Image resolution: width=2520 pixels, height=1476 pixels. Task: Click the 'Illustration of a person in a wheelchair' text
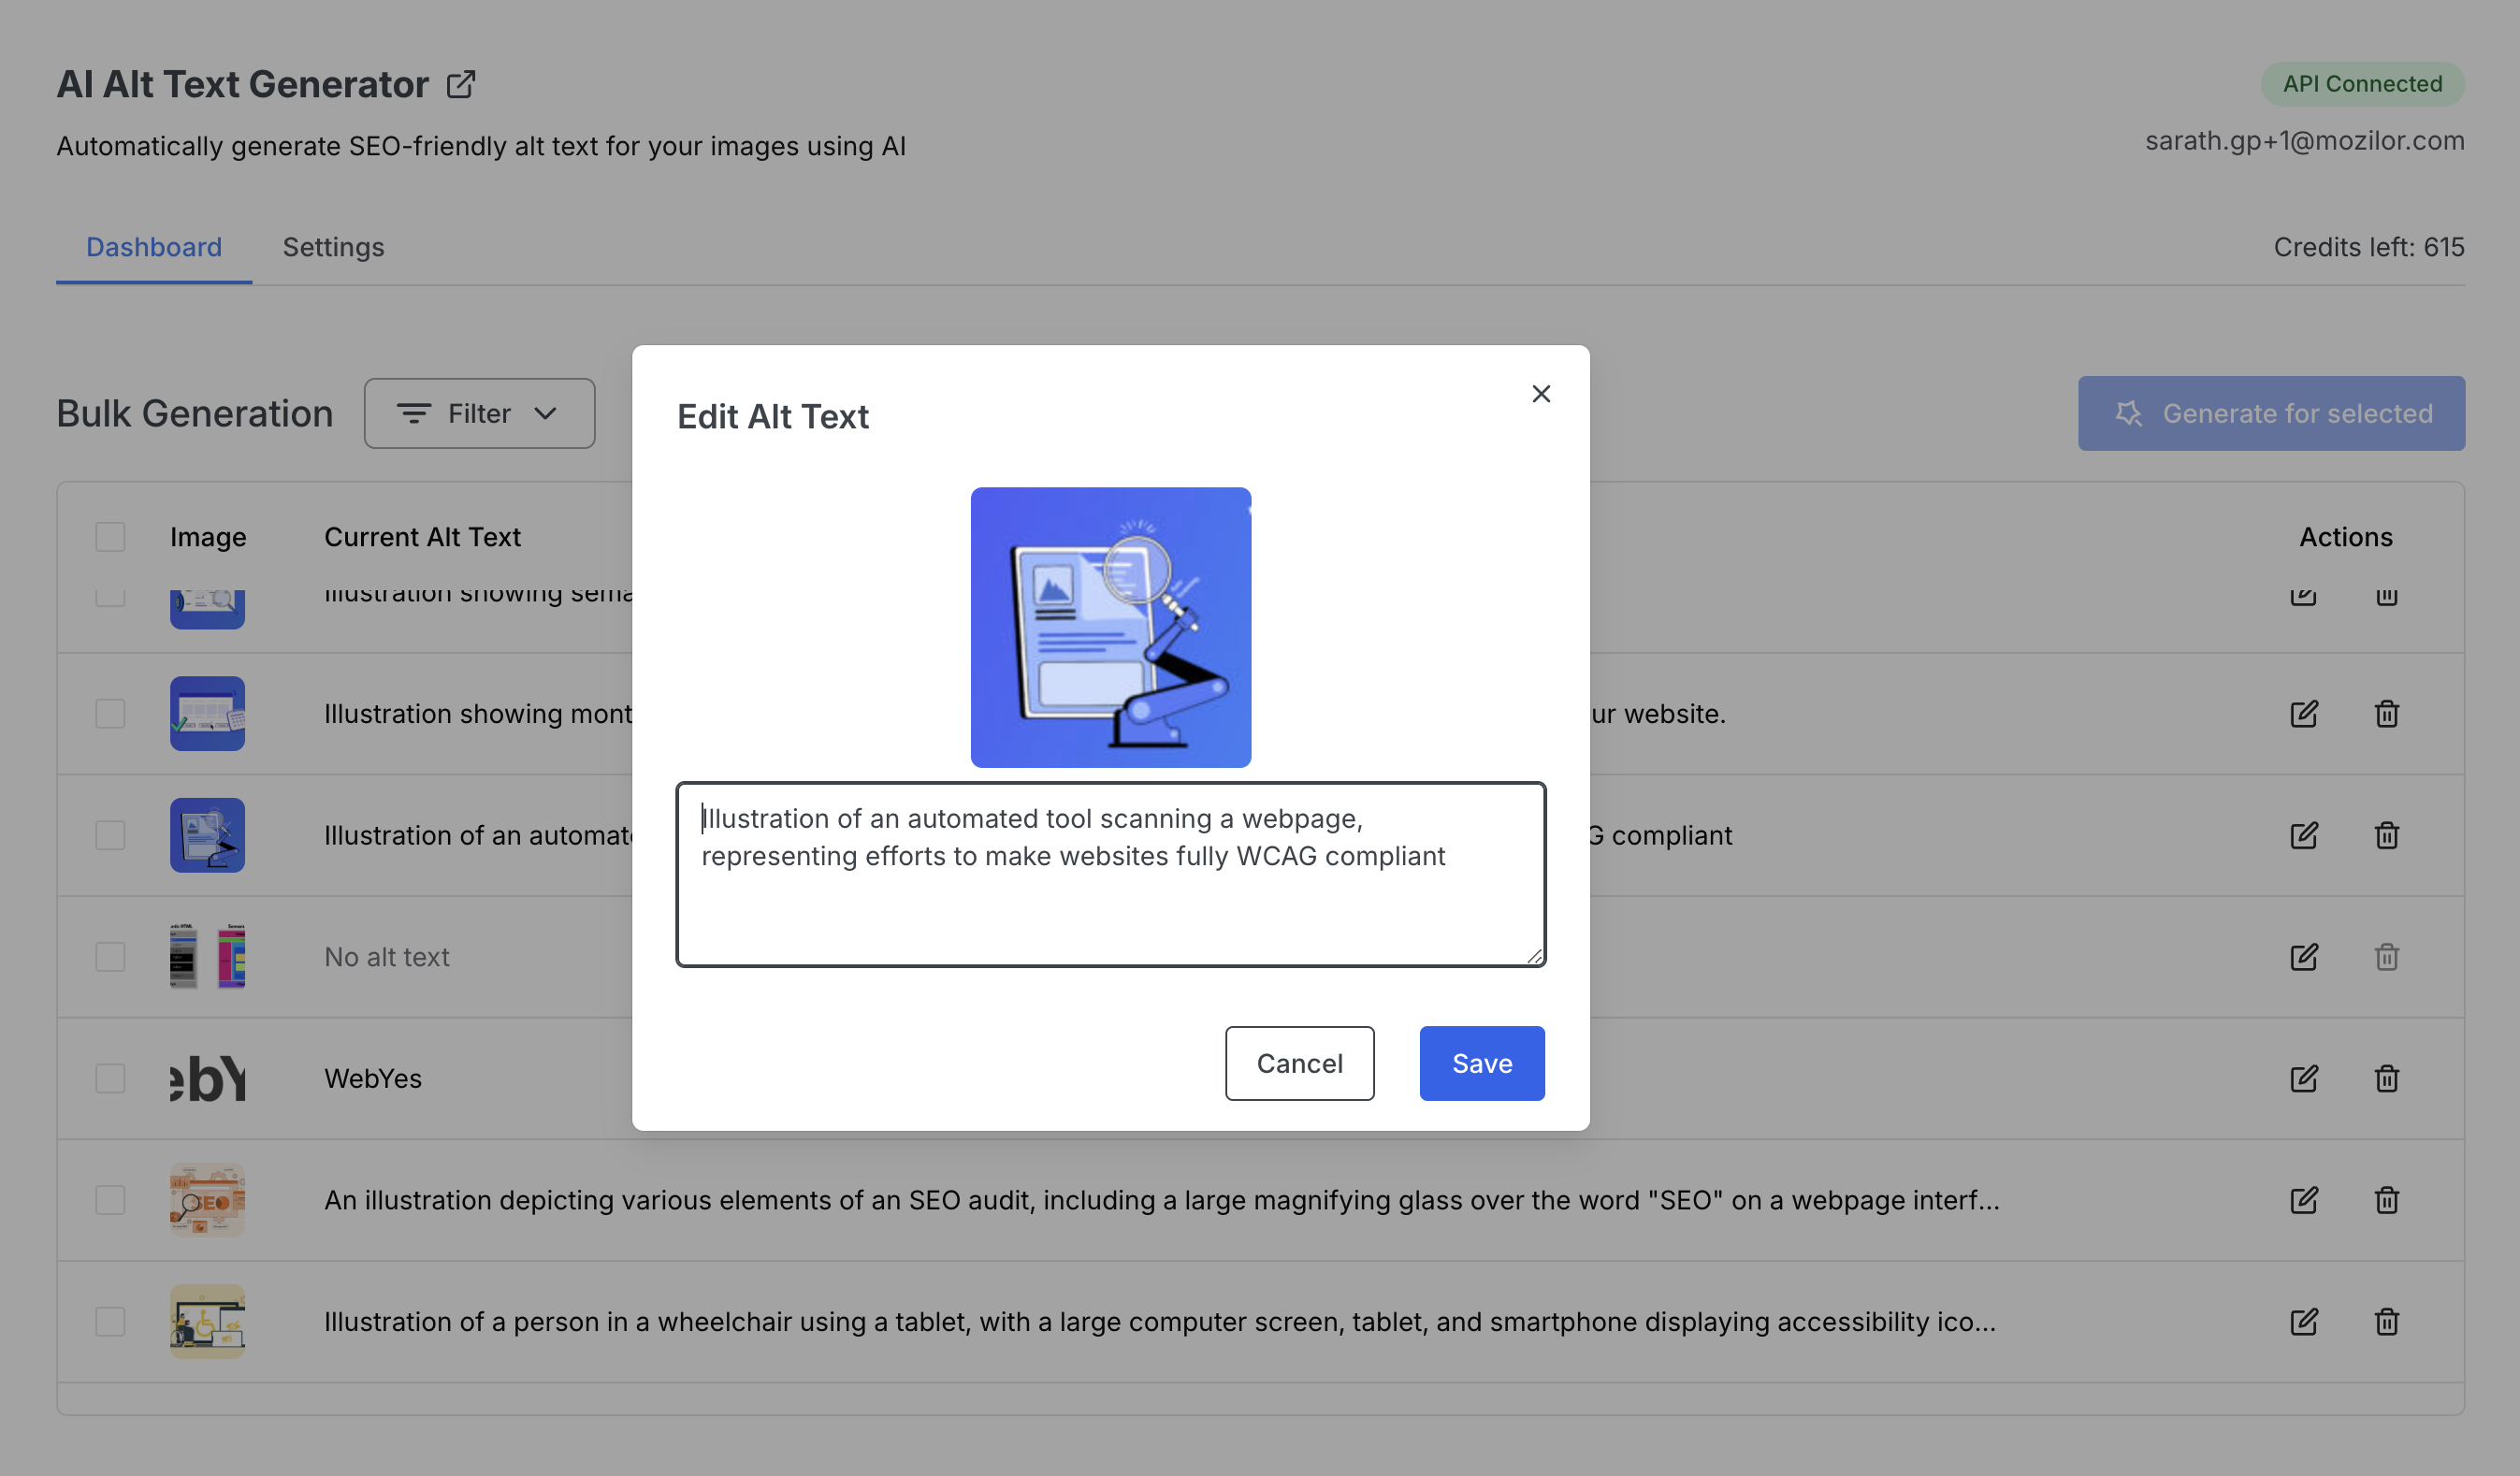[1160, 1322]
